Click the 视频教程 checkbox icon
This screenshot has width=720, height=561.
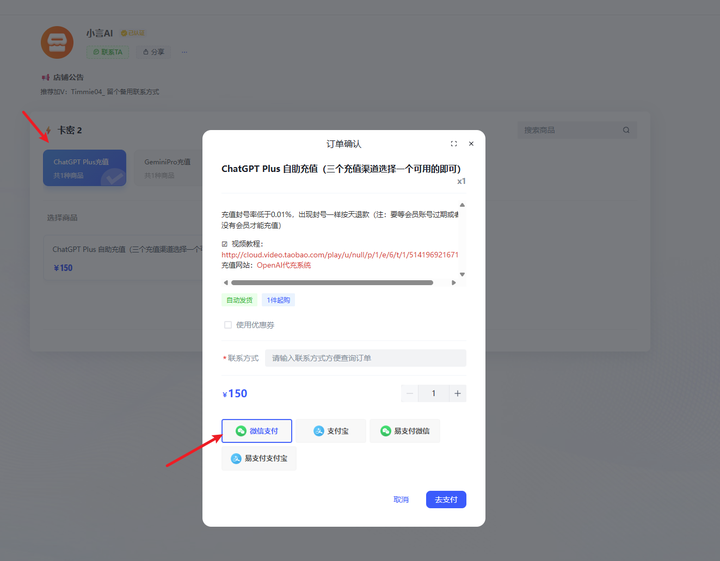click(x=225, y=244)
